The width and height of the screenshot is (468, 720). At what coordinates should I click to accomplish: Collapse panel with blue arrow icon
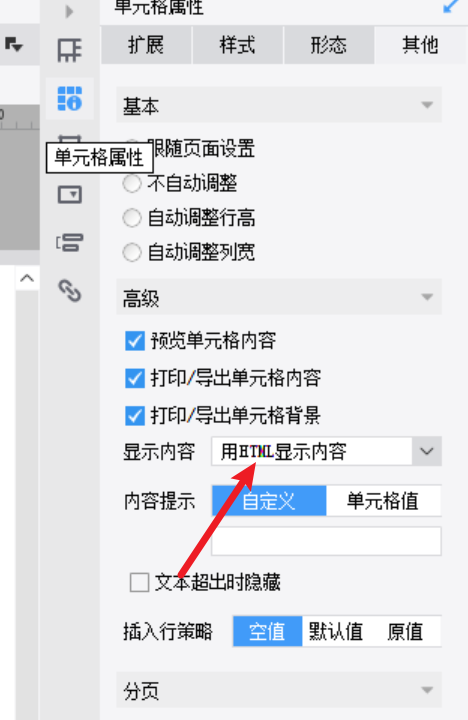coord(452,6)
